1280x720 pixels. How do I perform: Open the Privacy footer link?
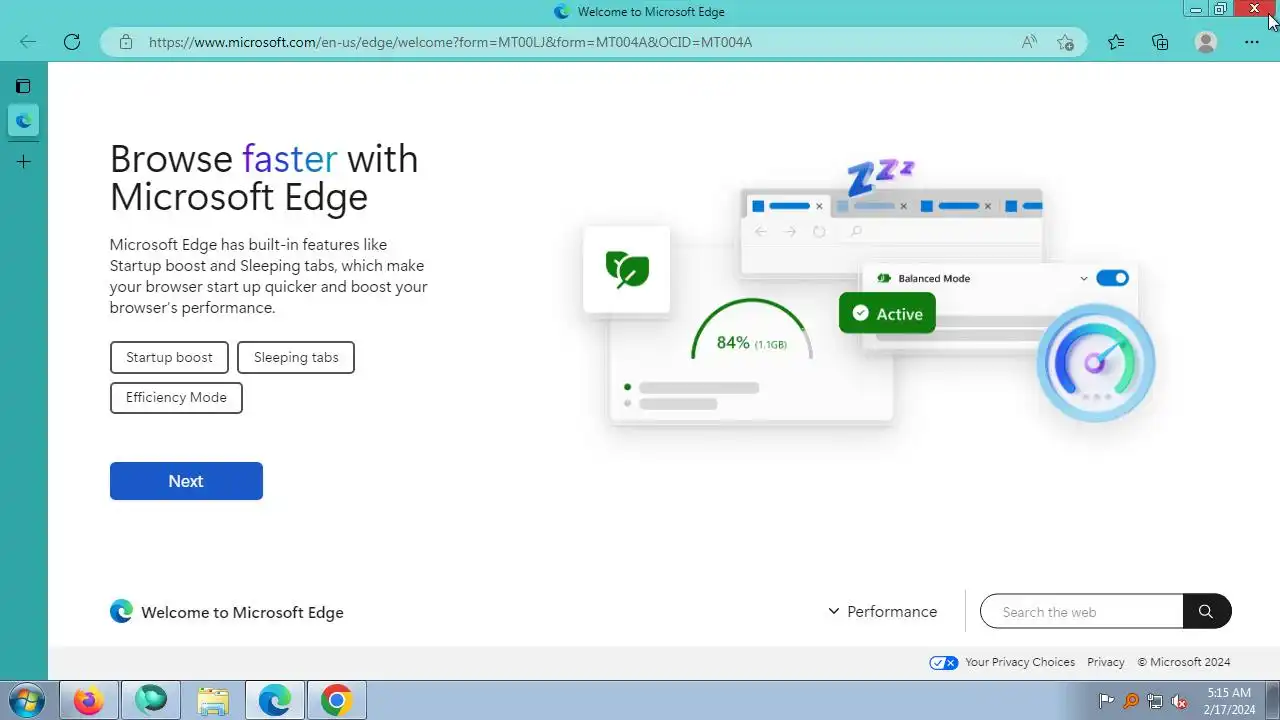coord(1106,662)
